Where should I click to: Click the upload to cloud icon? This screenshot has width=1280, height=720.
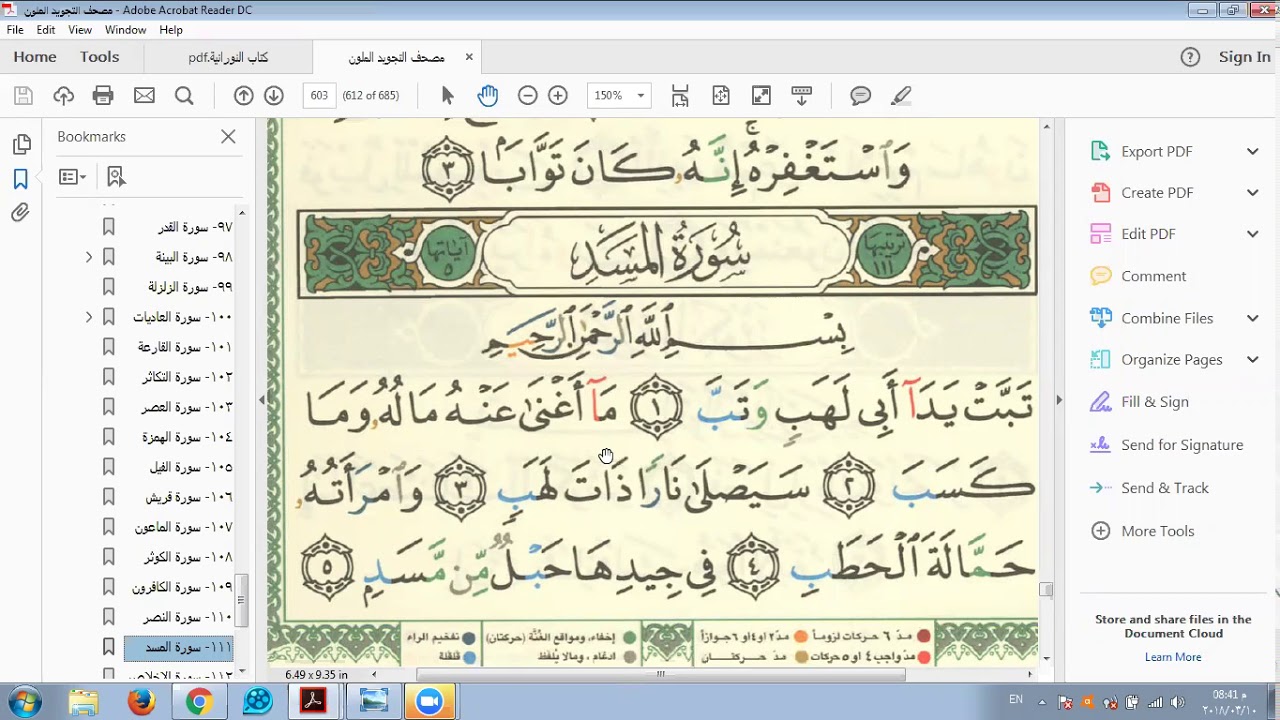[64, 96]
